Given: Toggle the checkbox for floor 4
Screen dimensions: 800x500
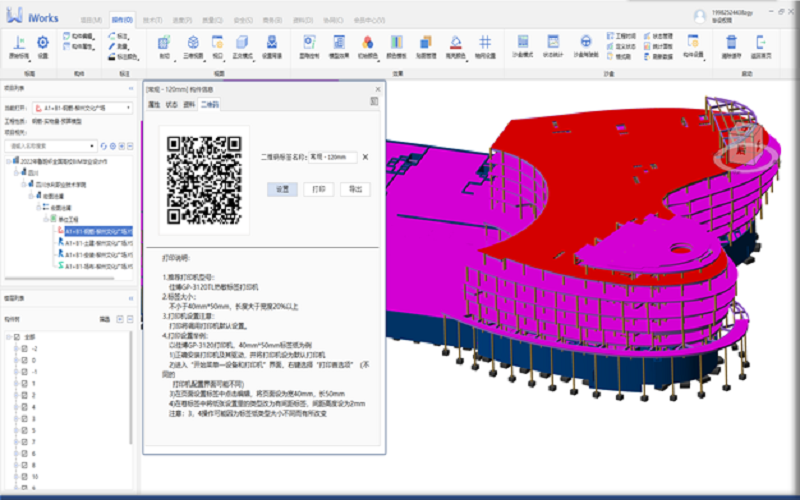Looking at the screenshot, I should pyautogui.click(x=24, y=407).
